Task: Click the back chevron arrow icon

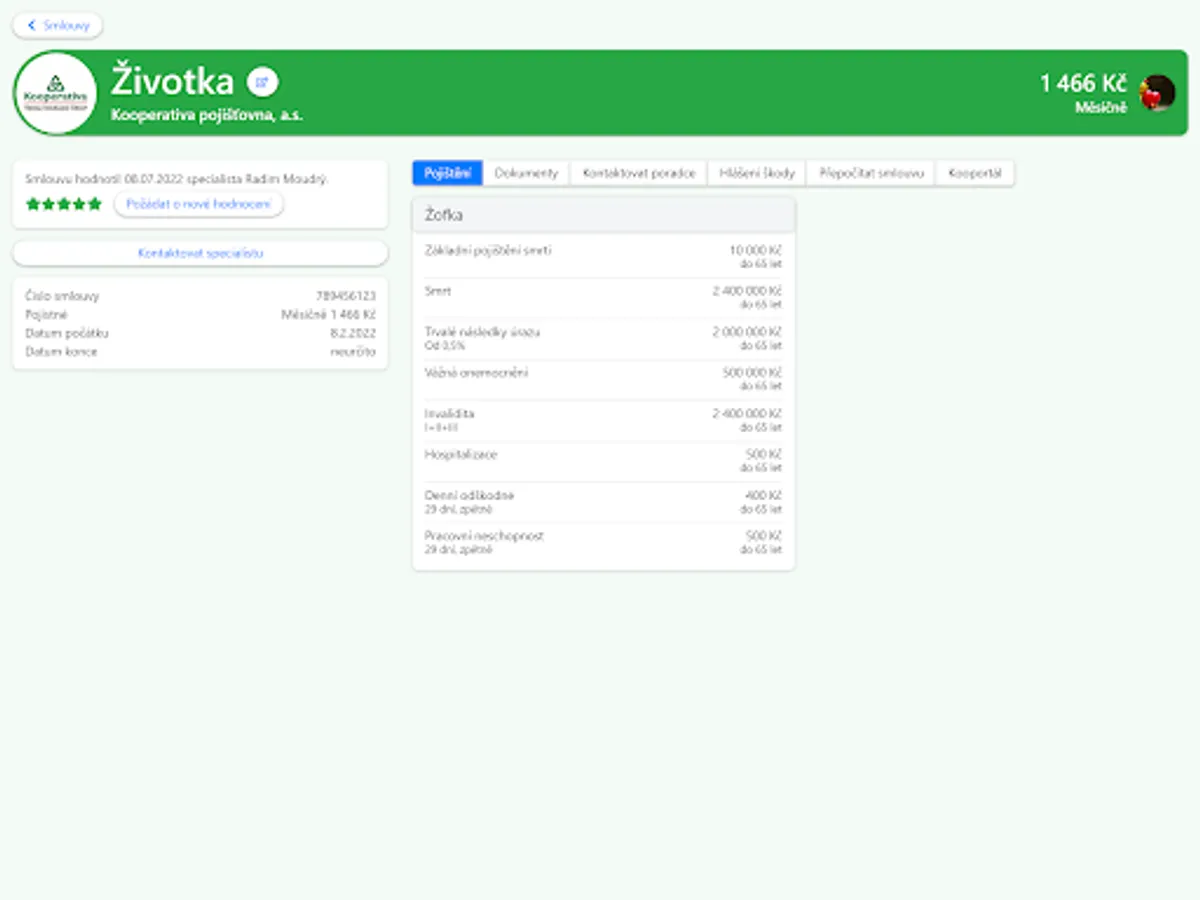Action: click(31, 25)
